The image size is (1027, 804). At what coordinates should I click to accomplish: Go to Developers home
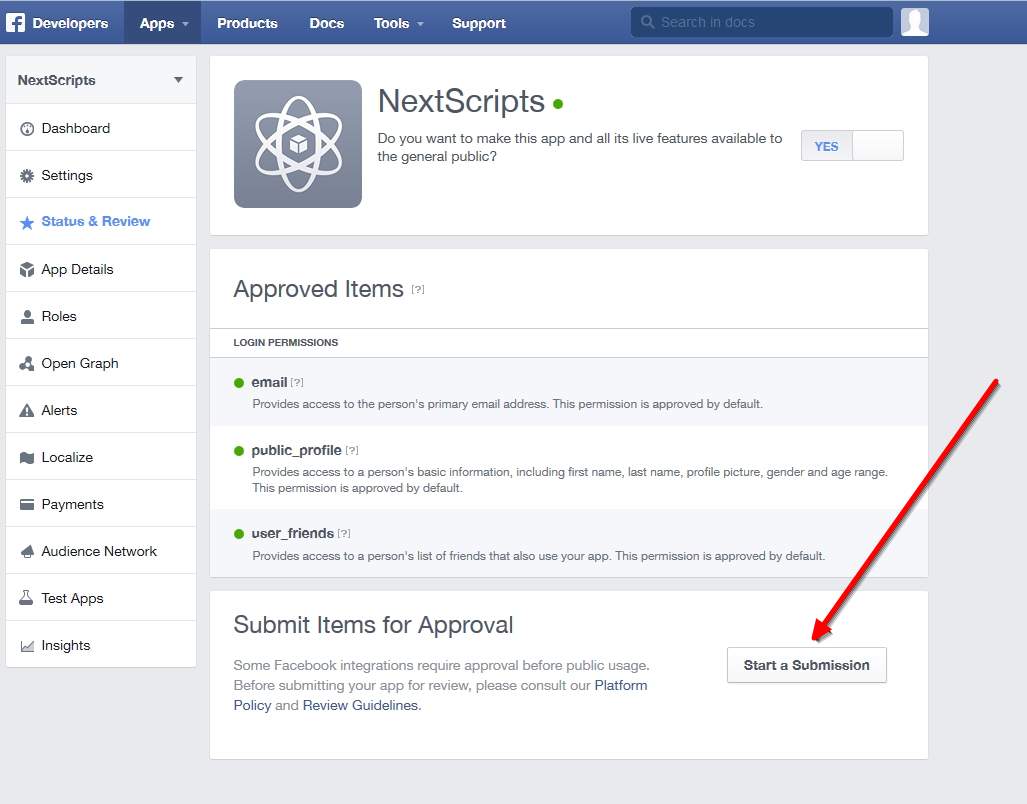70,23
